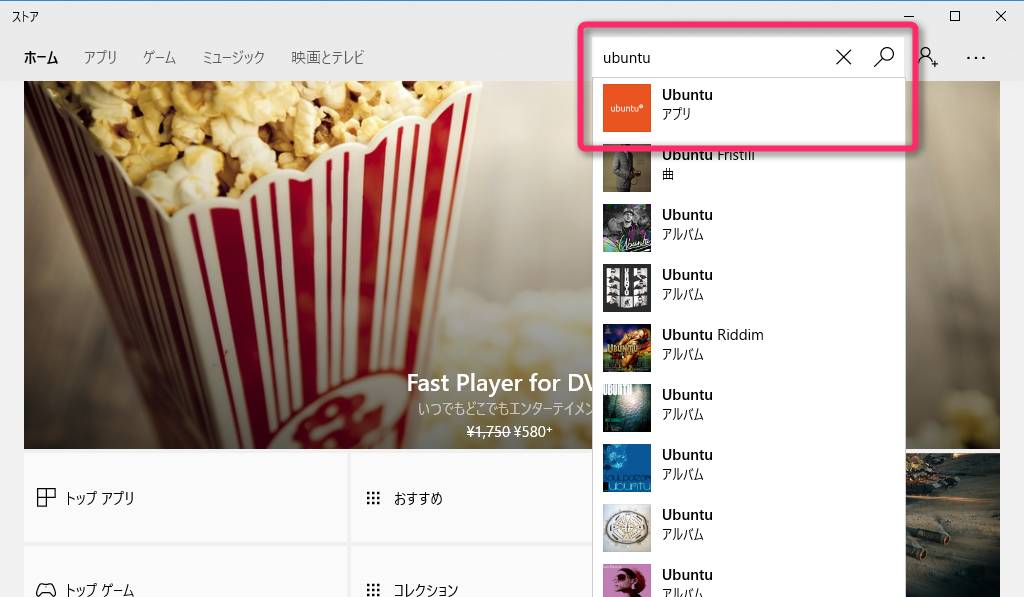The height and width of the screenshot is (597, 1024).
Task: Select the Ubuntu Fristill song suggestion
Action: coord(748,168)
